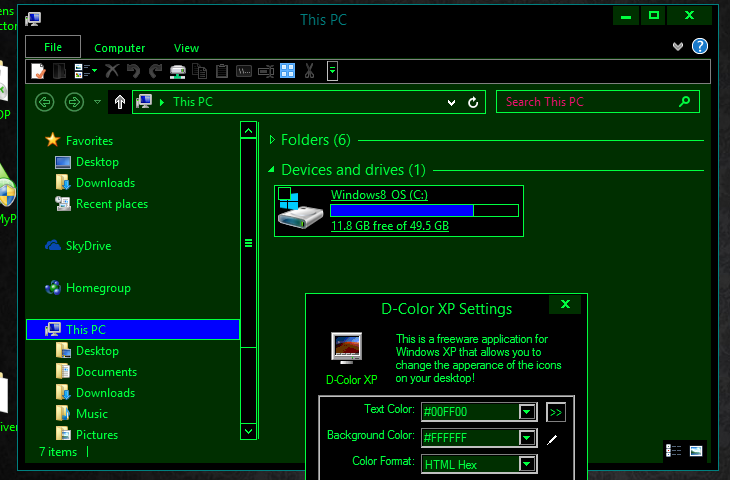Image resolution: width=730 pixels, height=480 pixels.
Task: Open the View ribbon tab
Action: coord(186,48)
